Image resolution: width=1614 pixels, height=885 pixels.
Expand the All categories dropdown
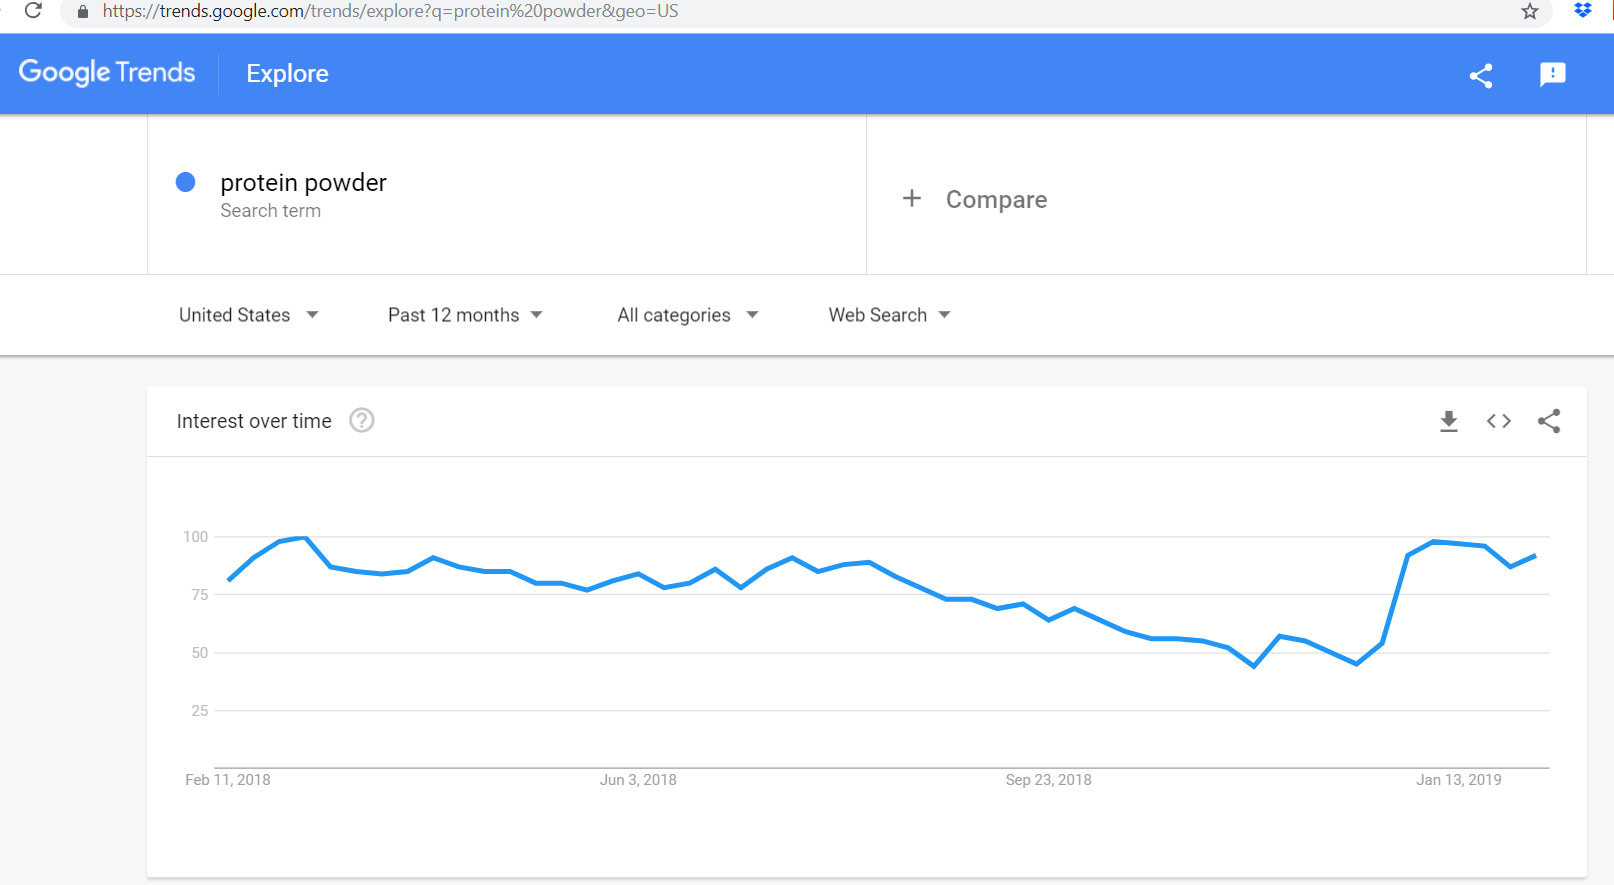click(x=687, y=315)
